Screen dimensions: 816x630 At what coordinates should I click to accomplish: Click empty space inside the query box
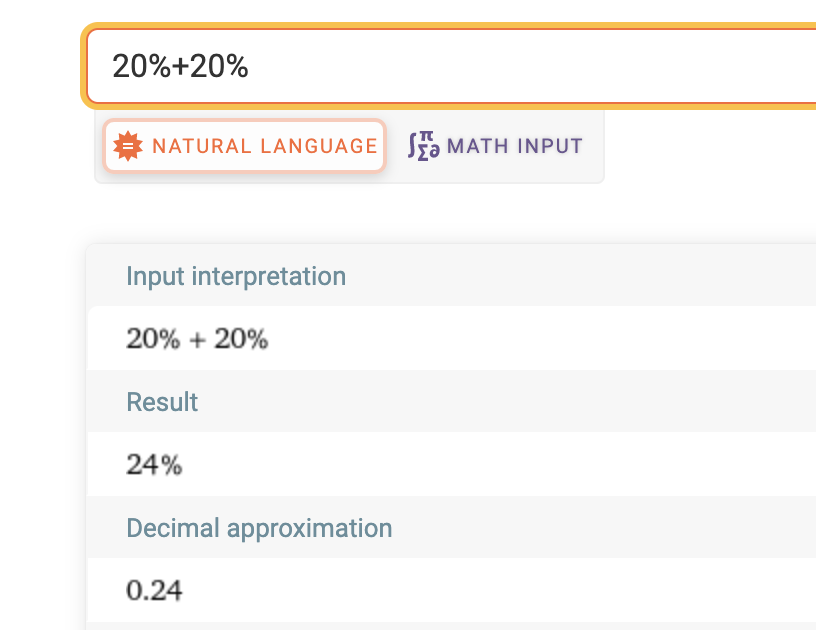[550, 67]
